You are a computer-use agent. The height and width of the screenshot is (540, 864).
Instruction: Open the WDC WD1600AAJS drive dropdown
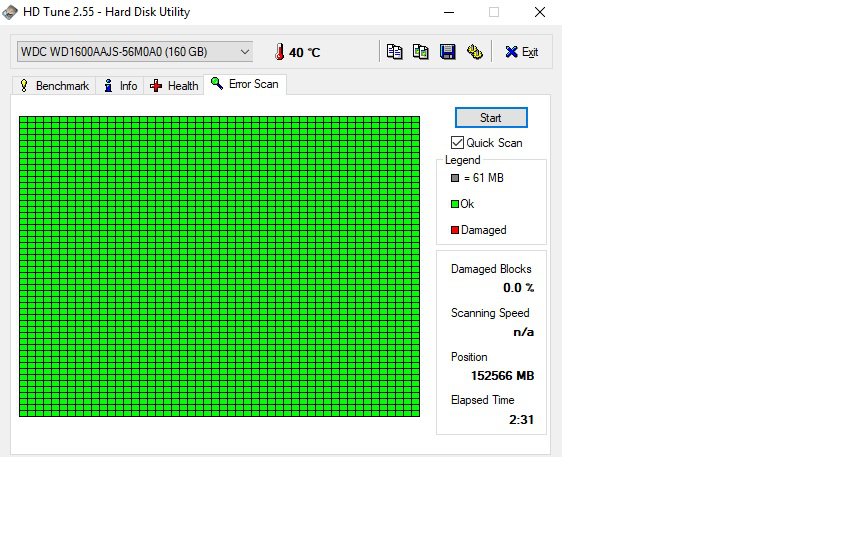(135, 52)
